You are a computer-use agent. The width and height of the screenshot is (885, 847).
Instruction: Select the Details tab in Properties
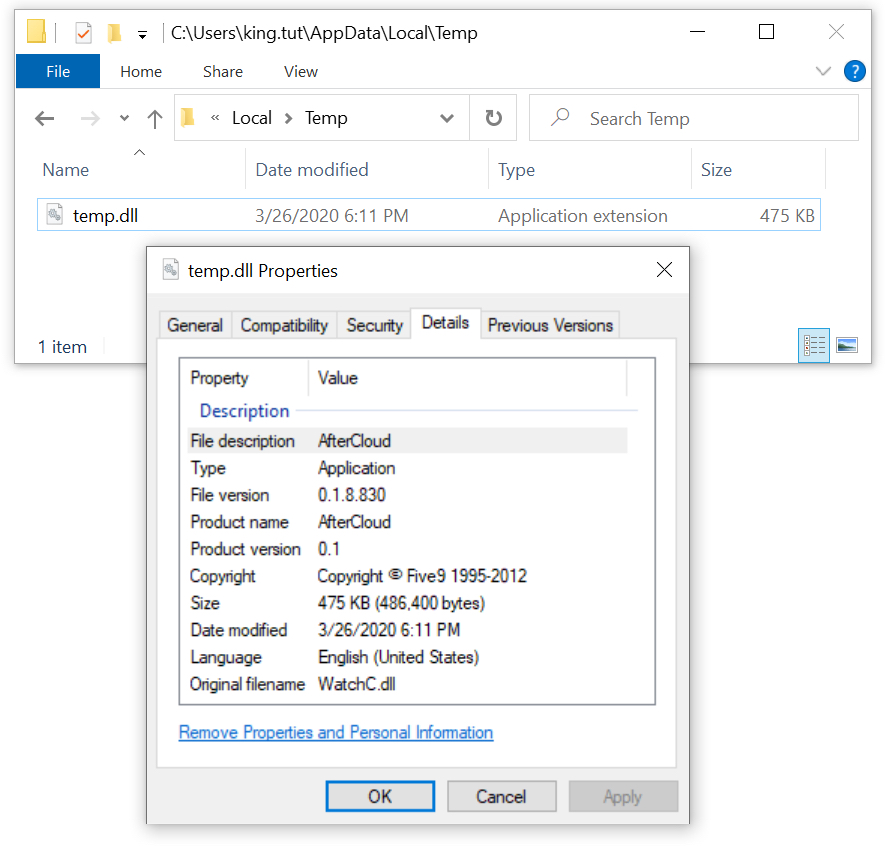coord(445,323)
